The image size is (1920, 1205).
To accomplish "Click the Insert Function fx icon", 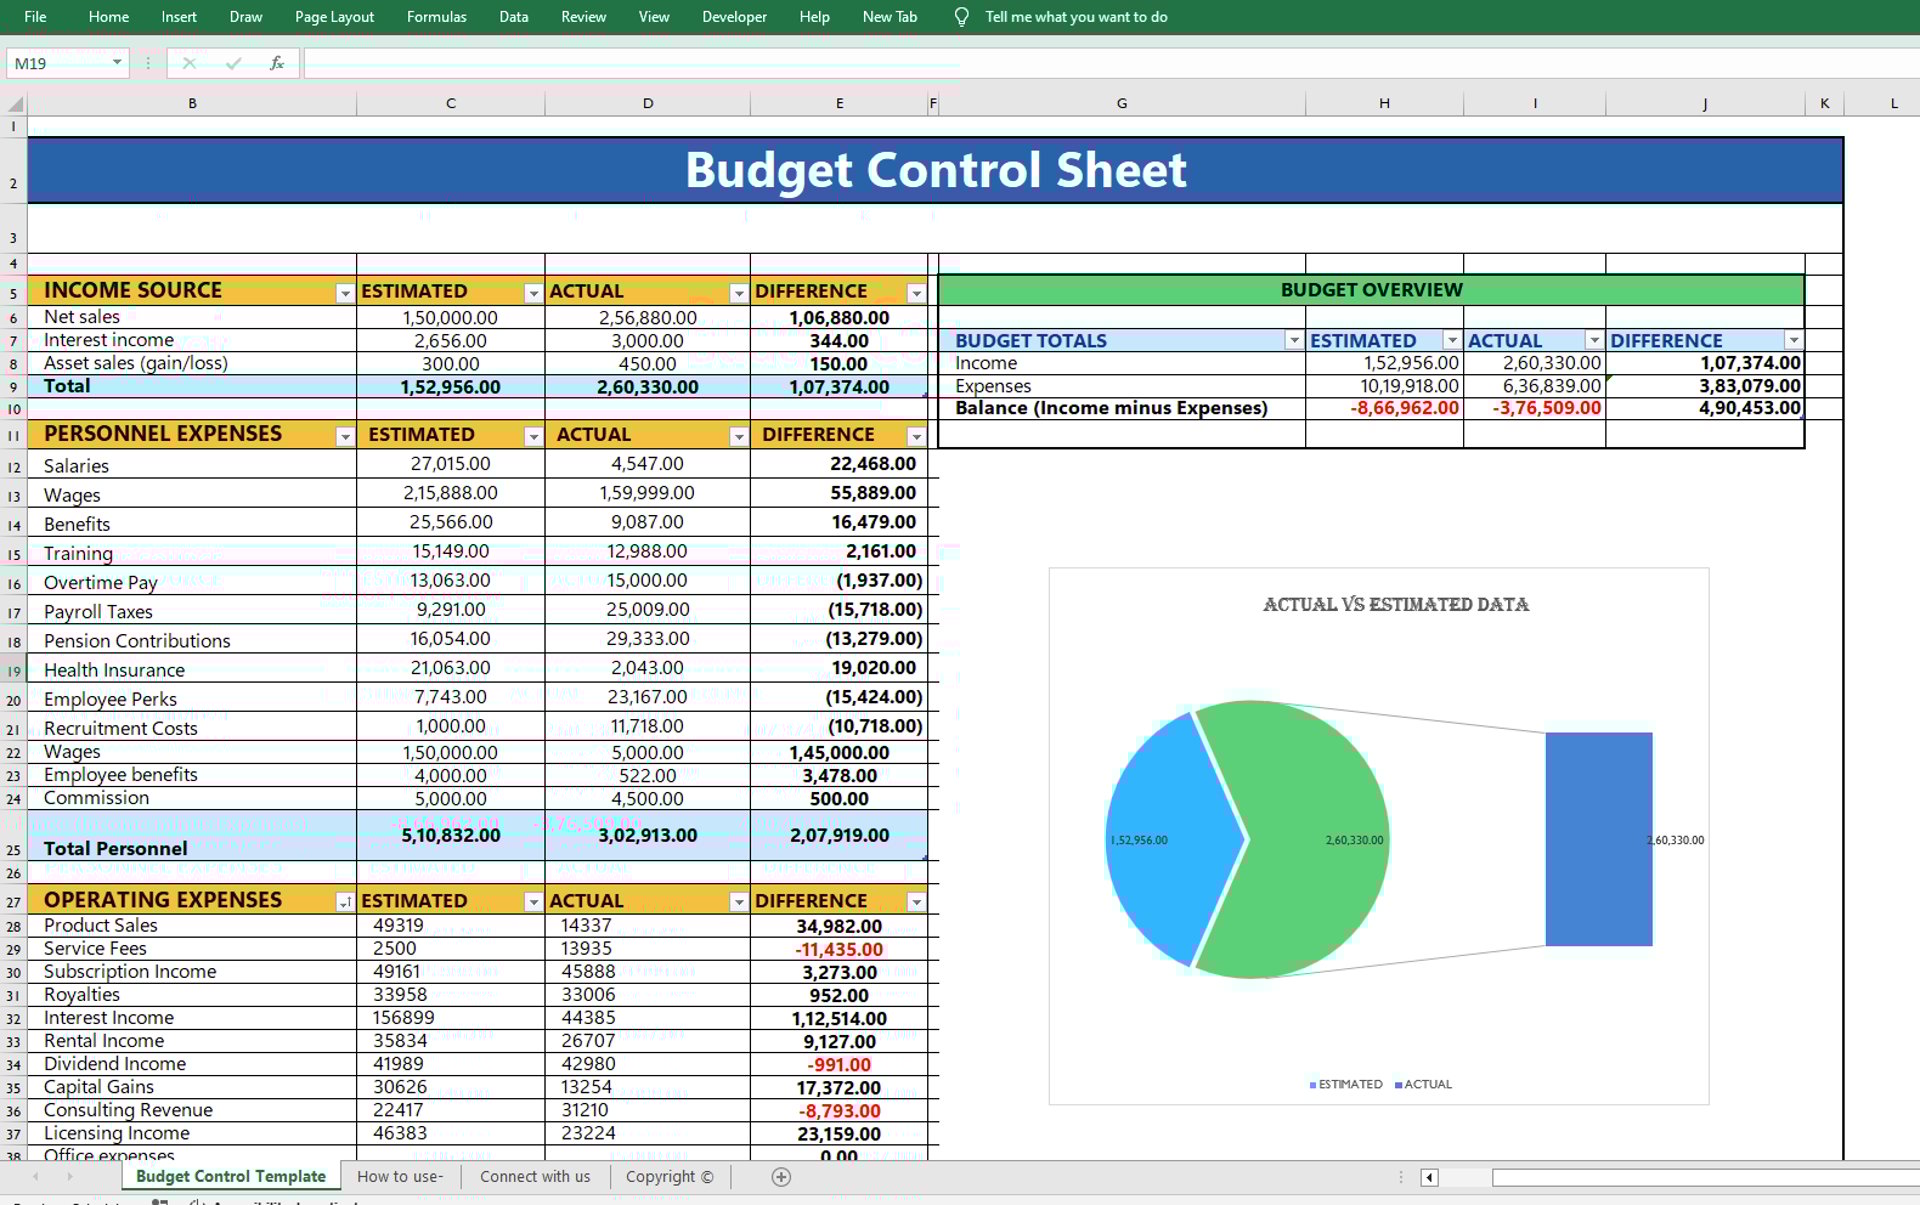I will pos(277,63).
